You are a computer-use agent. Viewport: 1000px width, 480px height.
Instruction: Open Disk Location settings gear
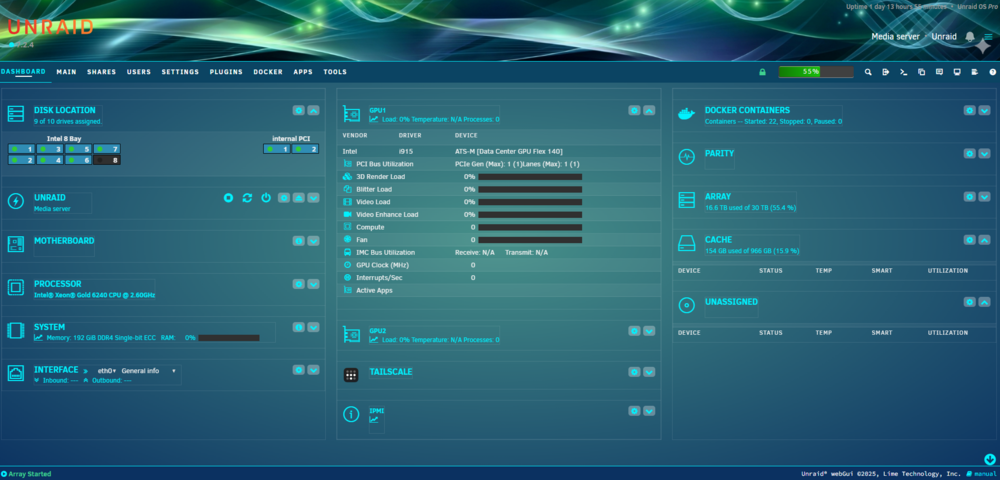tap(298, 110)
